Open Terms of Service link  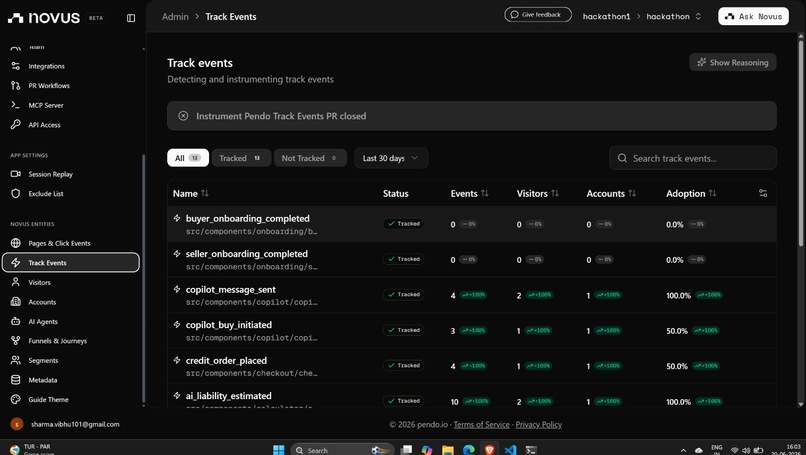(481, 424)
